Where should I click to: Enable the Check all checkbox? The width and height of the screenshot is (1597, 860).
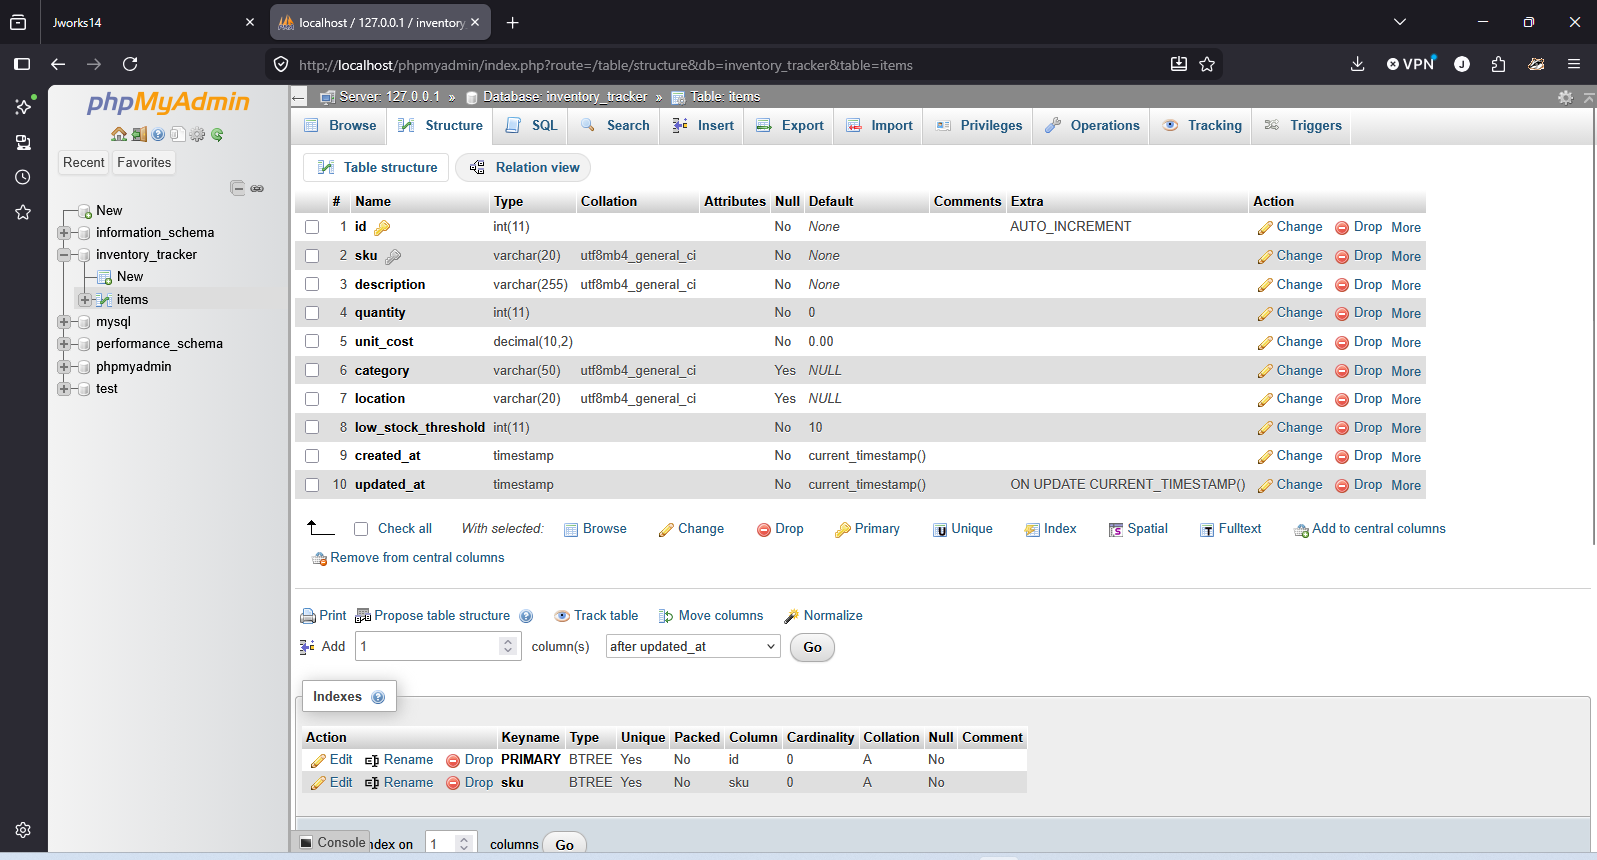point(361,529)
